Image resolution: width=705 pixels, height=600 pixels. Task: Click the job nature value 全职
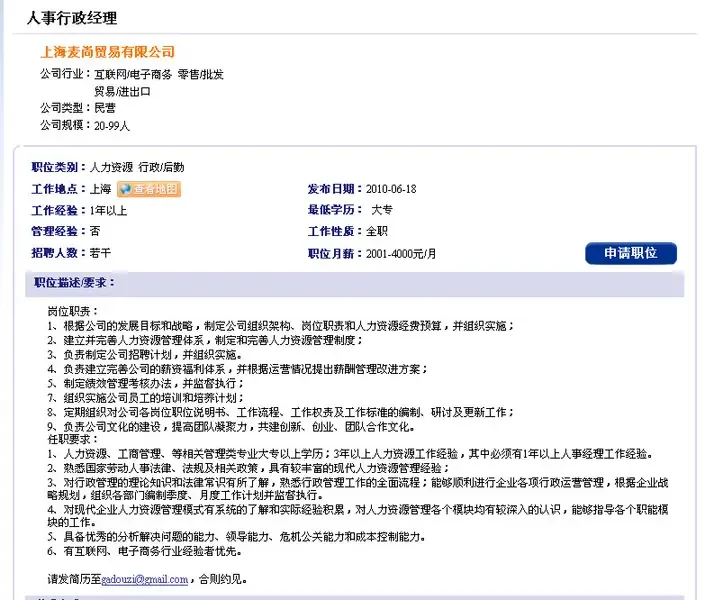377,232
